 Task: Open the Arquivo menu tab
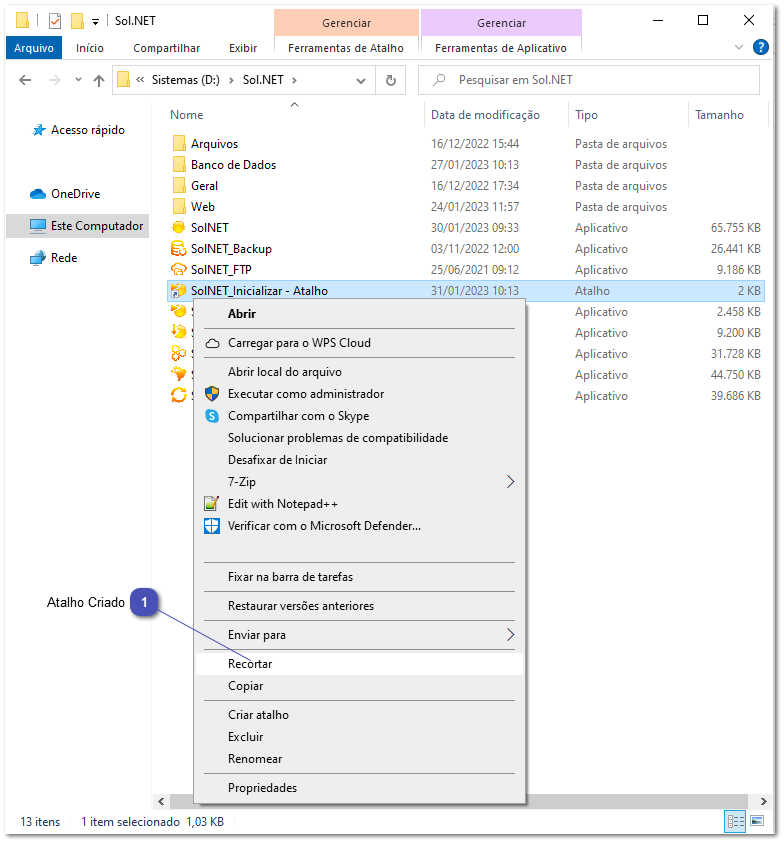[34, 48]
